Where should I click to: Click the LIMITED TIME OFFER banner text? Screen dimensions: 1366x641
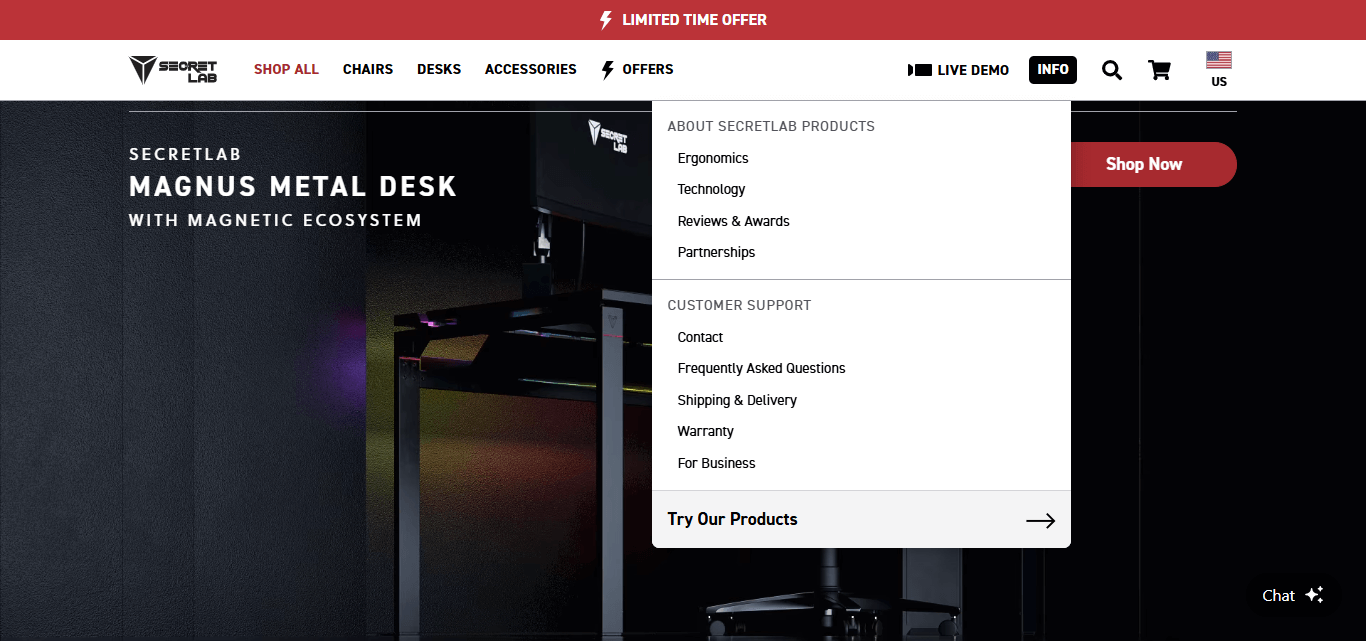[695, 20]
